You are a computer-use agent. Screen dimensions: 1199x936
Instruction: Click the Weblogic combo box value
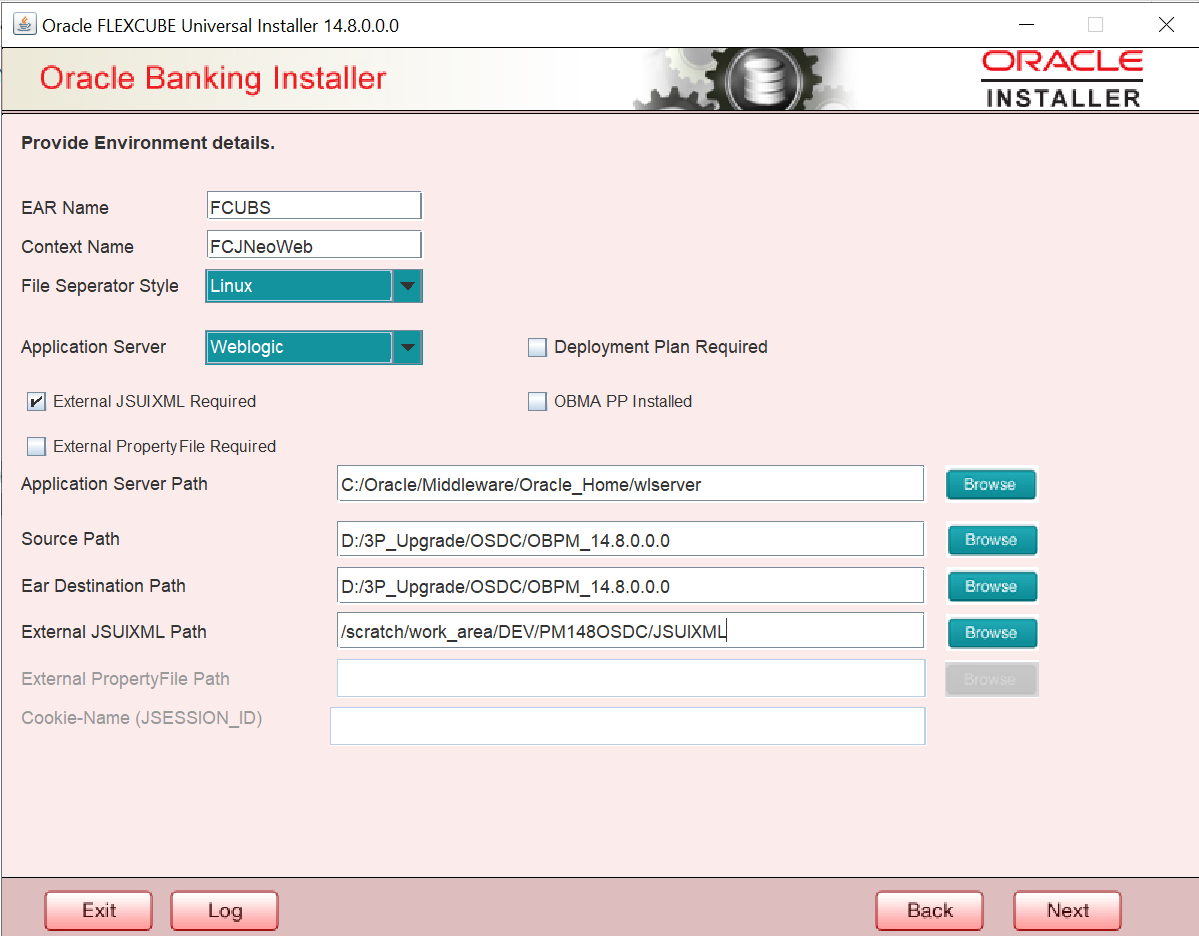[x=300, y=347]
